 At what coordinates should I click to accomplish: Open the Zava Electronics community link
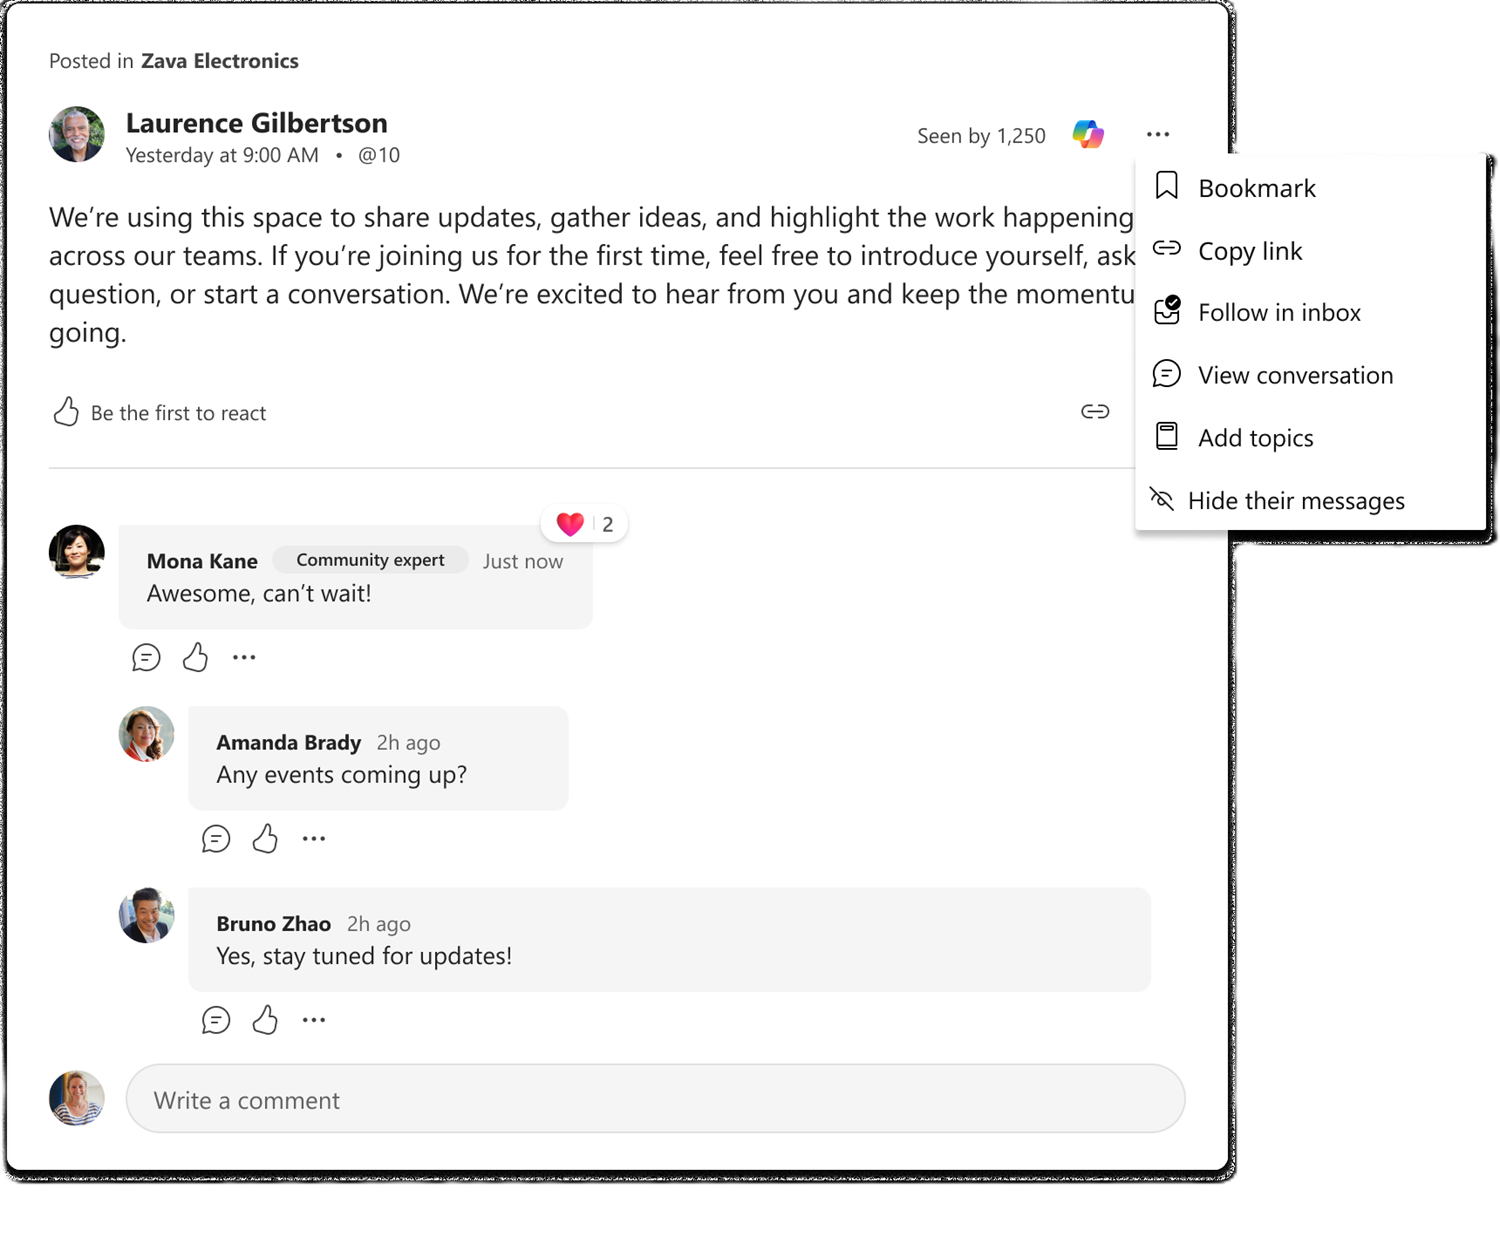click(220, 60)
